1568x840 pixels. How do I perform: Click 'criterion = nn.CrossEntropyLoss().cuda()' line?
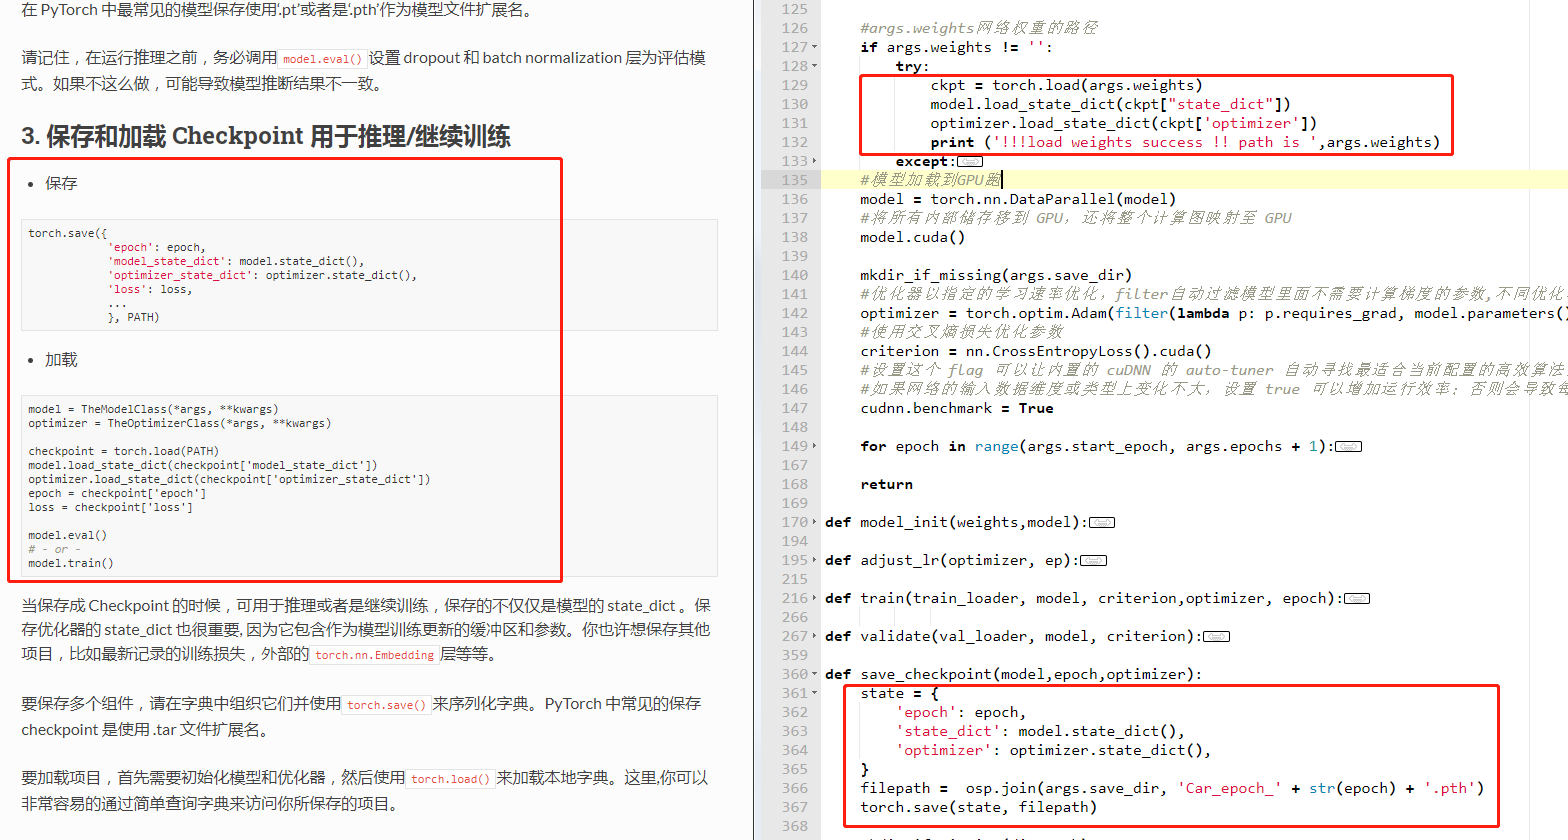coord(1035,351)
